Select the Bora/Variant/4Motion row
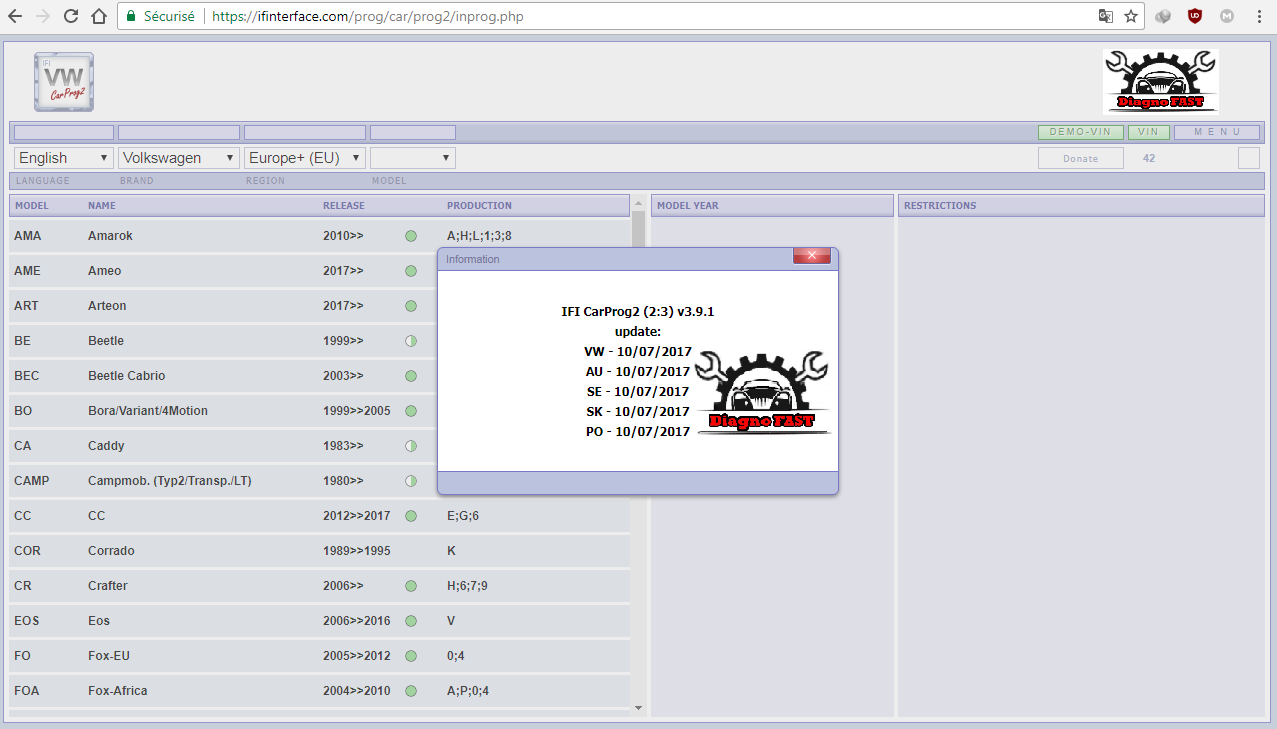Viewport: 1277px width, 729px height. coord(320,411)
